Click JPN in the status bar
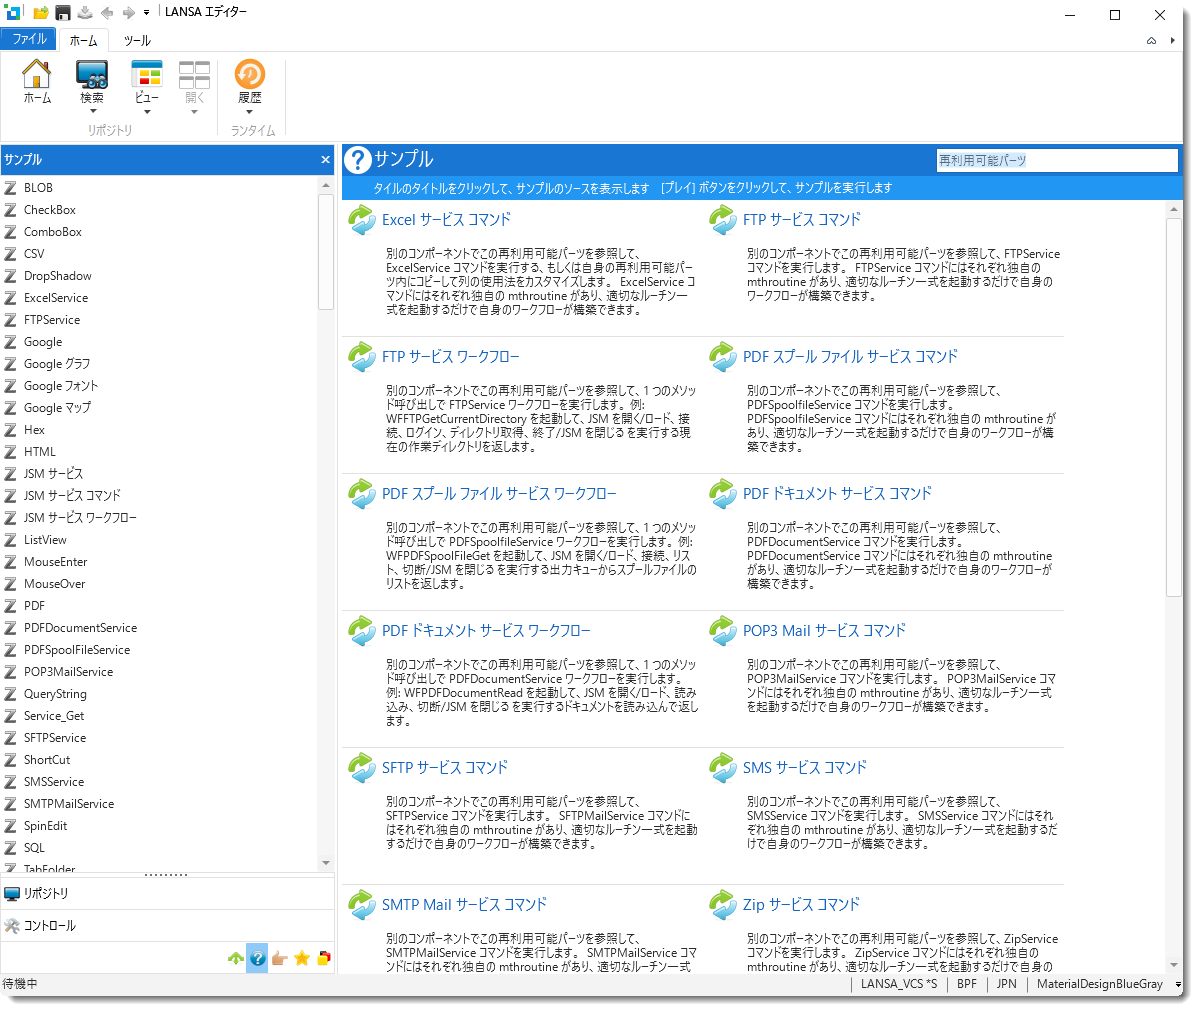The height and width of the screenshot is (1011, 1198). 1006,984
